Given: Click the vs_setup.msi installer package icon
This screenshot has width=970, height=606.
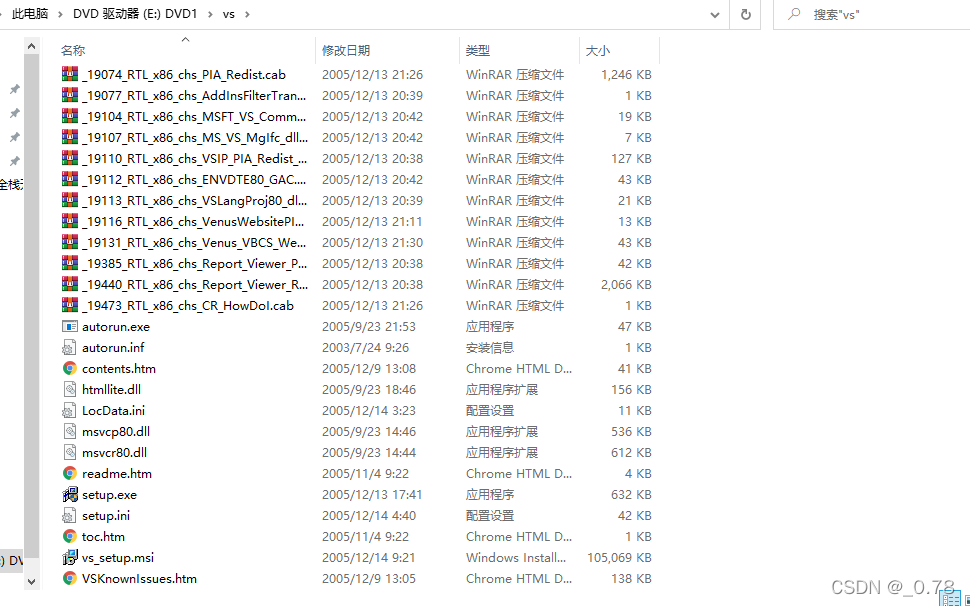Looking at the screenshot, I should pos(70,558).
